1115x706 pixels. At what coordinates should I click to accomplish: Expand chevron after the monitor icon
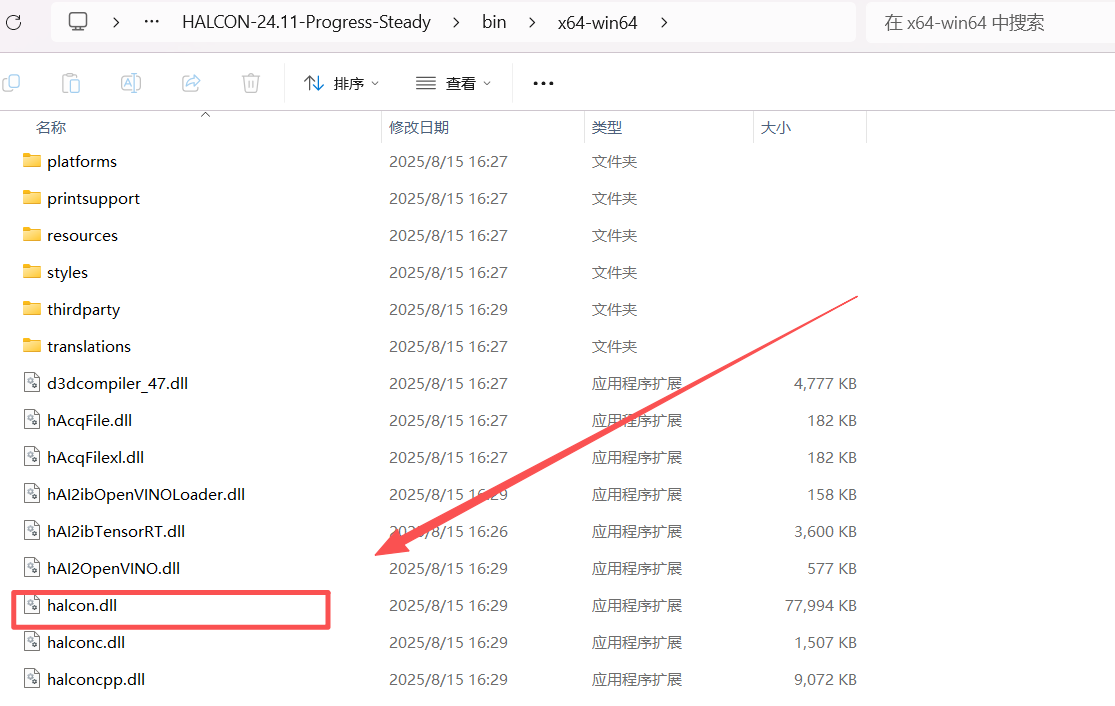pos(116,23)
